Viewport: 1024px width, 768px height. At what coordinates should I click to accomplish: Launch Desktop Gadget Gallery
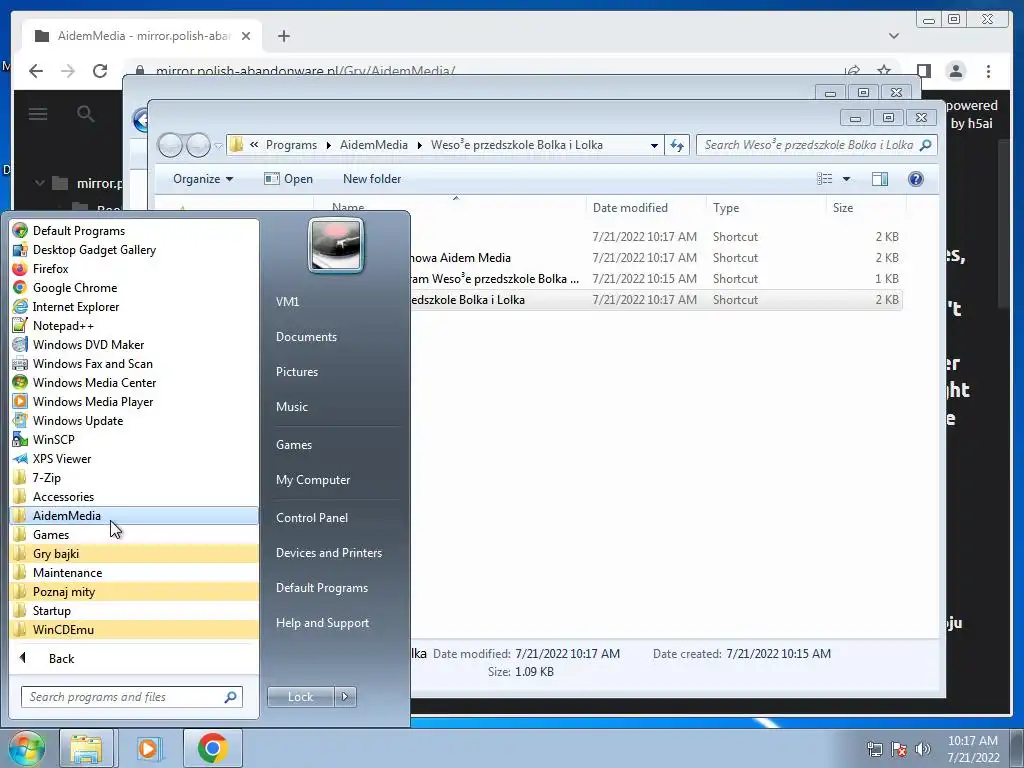coord(134,249)
